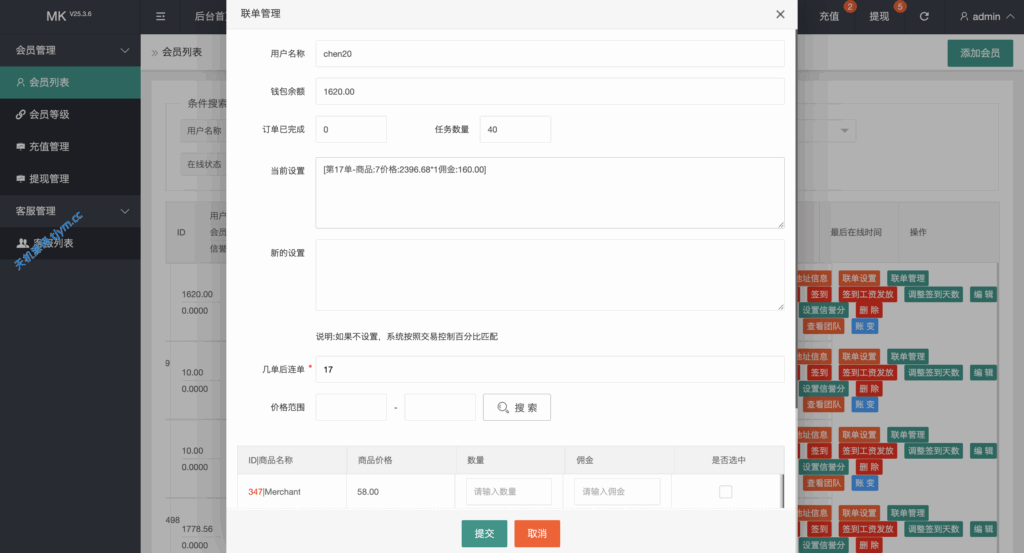Click the 搜索 button with magnifier icon

point(517,407)
